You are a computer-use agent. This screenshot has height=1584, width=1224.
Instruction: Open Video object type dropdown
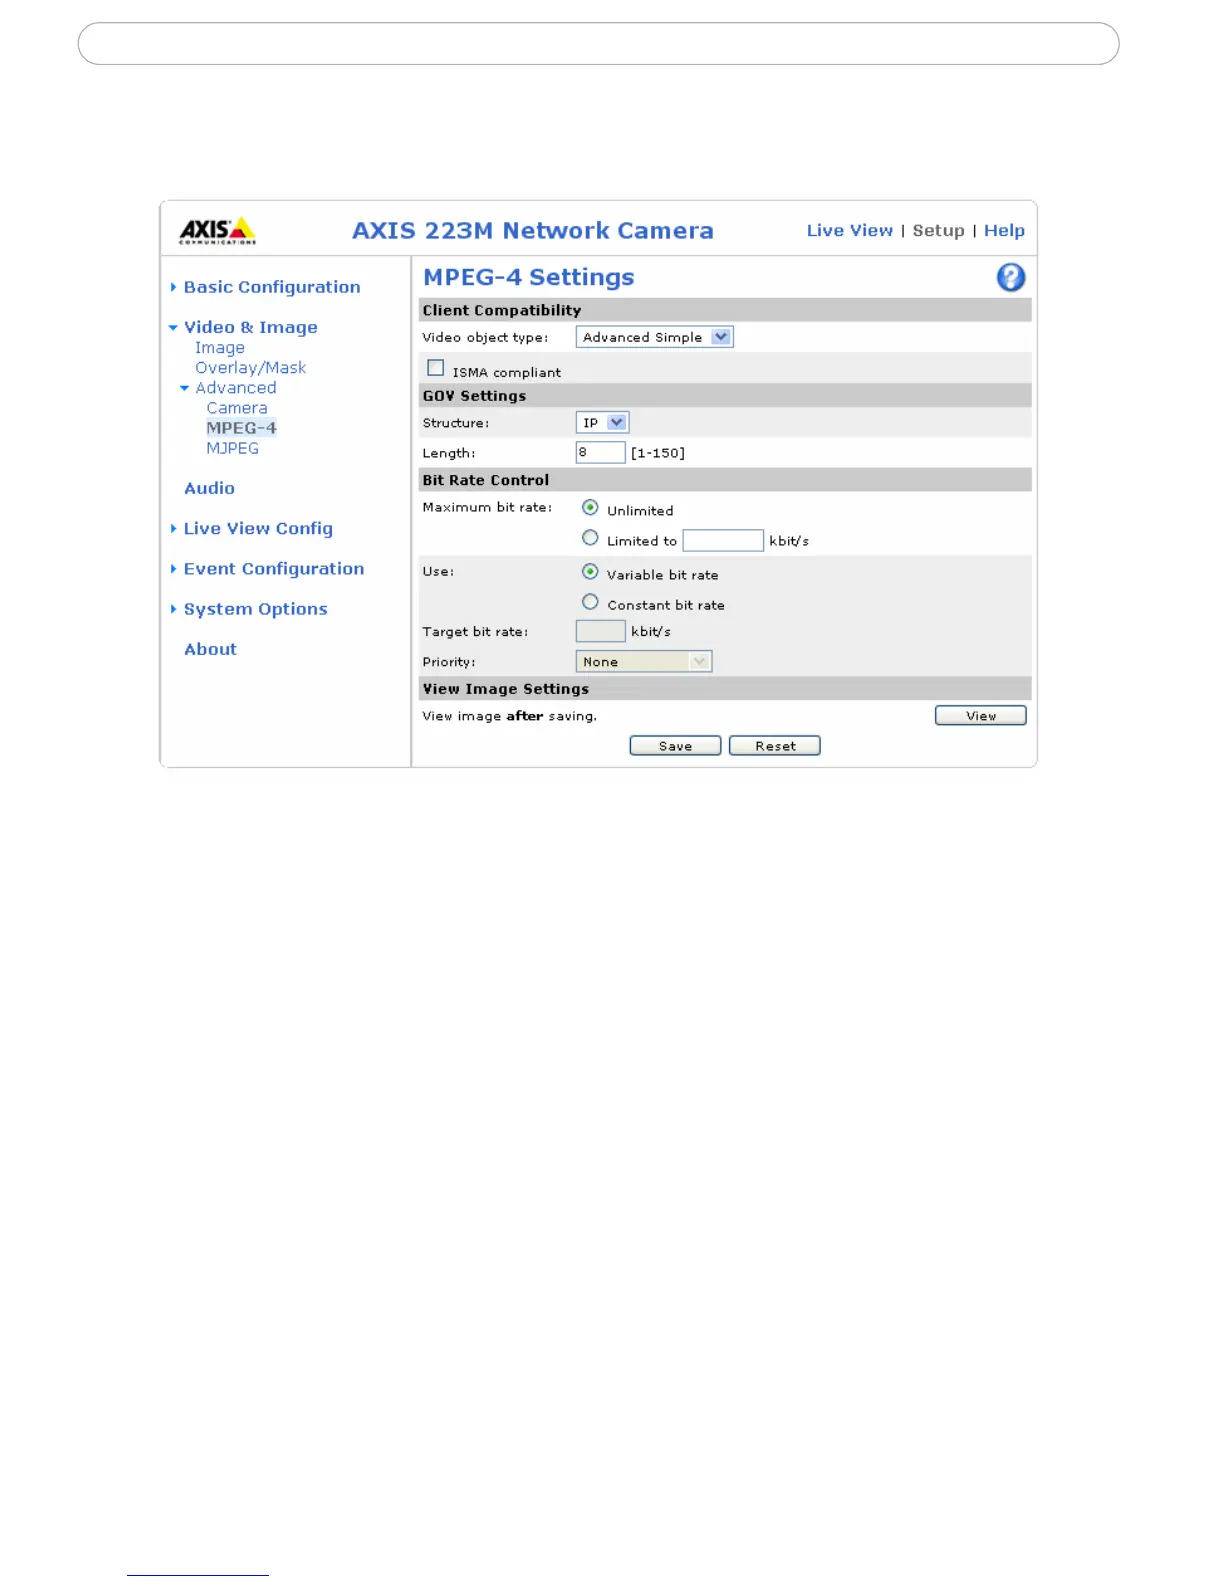[654, 337]
